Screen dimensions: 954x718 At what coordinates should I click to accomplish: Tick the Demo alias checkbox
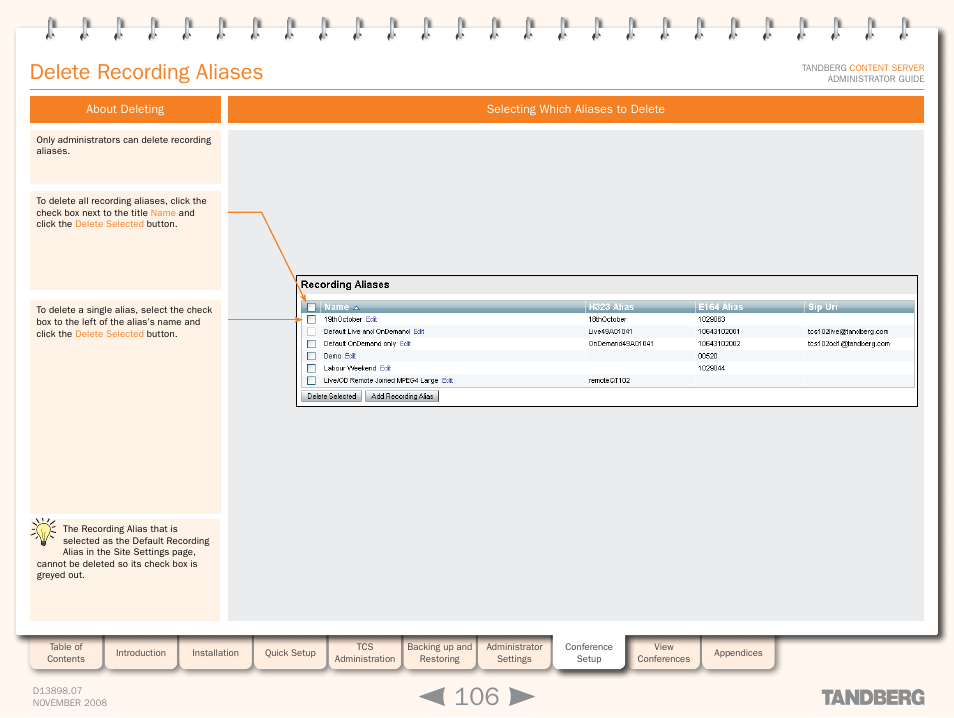312,356
